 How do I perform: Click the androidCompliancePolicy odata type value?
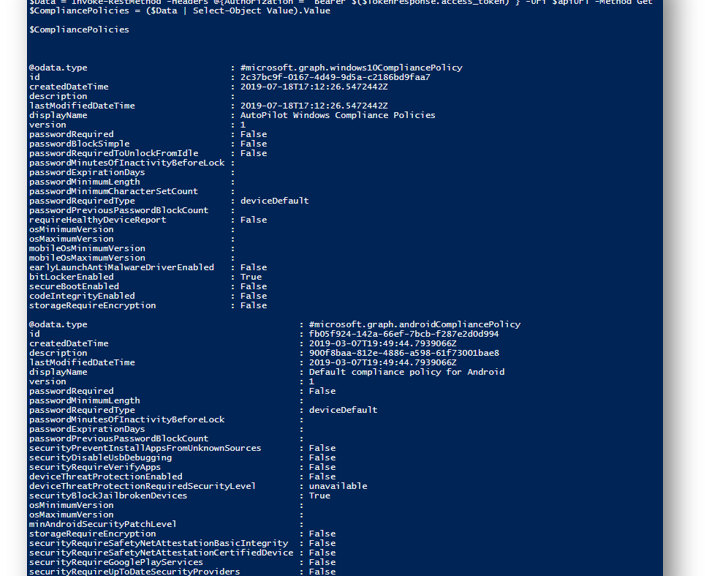[x=415, y=325]
